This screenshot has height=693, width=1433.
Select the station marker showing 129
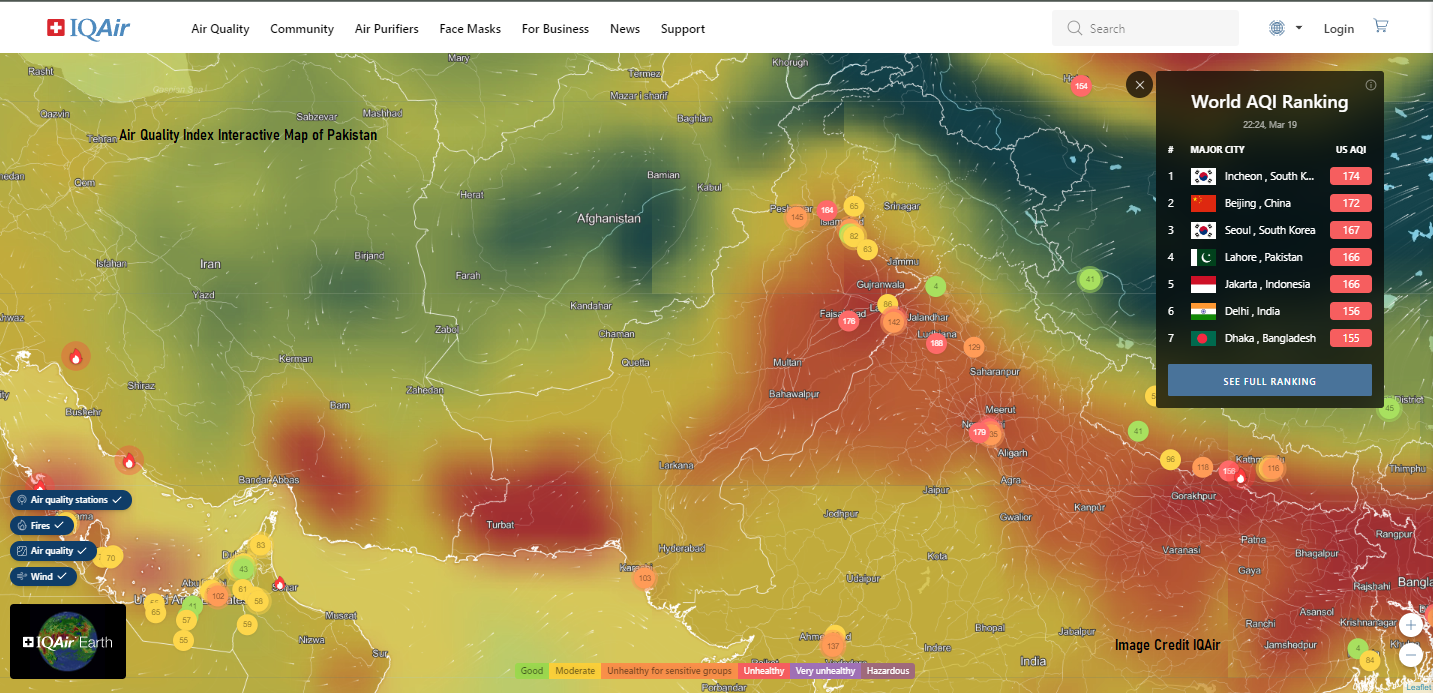(974, 347)
